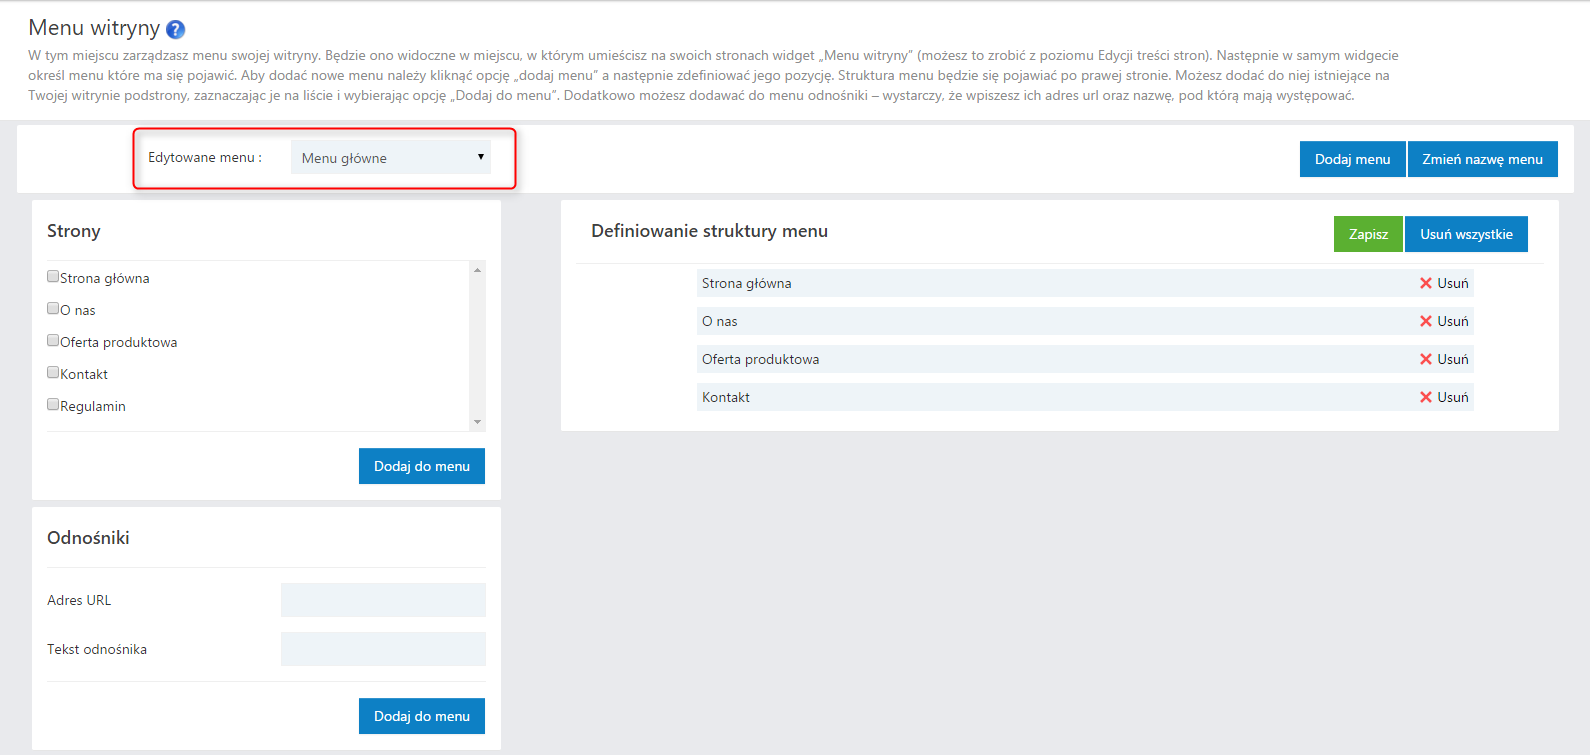This screenshot has height=755, width=1590.
Task: Click the red X beside O nas
Action: point(1426,322)
